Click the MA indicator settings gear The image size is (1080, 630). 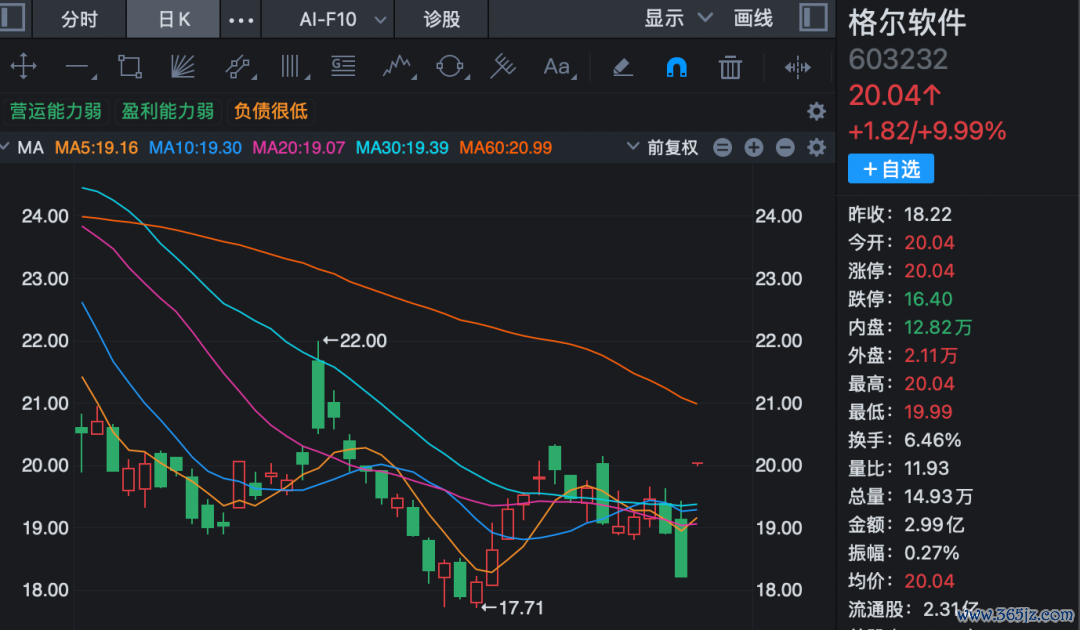816,147
